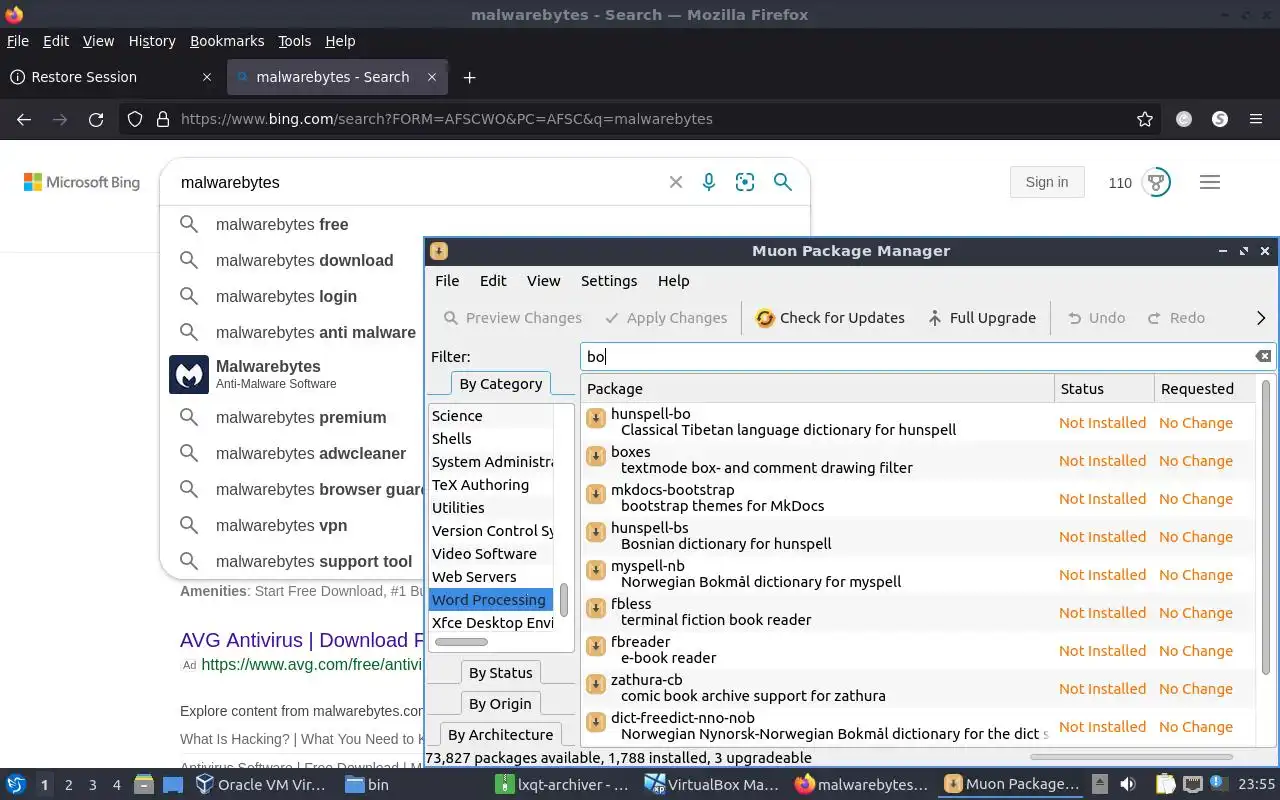Click the Firefox tracking protection shield icon
The height and width of the screenshot is (800, 1280).
(x=136, y=119)
